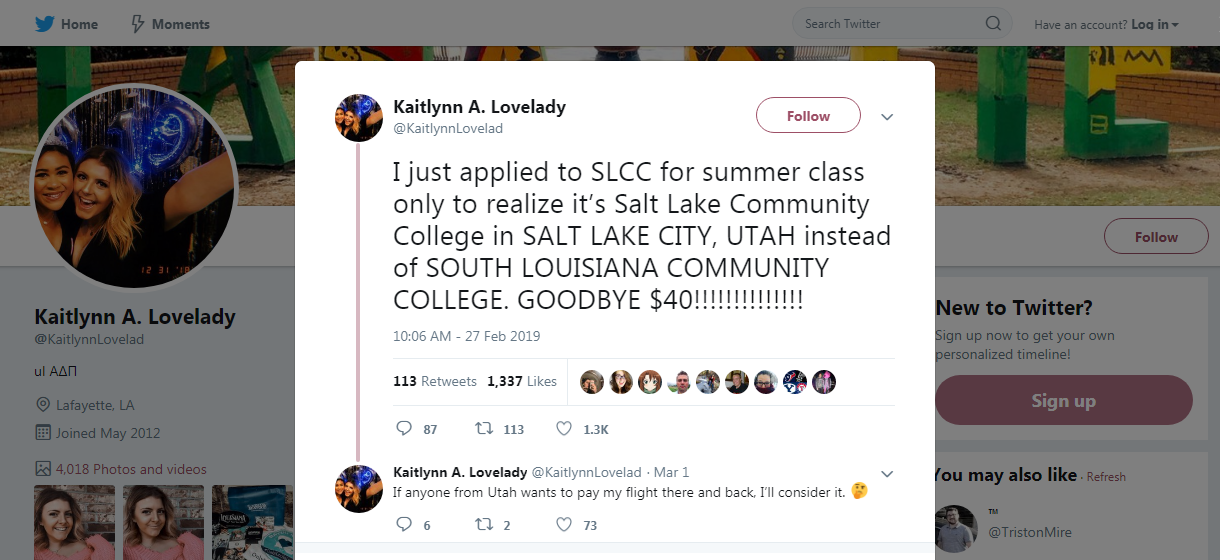Open Moments from the top navigation
1220x560 pixels.
click(x=170, y=24)
